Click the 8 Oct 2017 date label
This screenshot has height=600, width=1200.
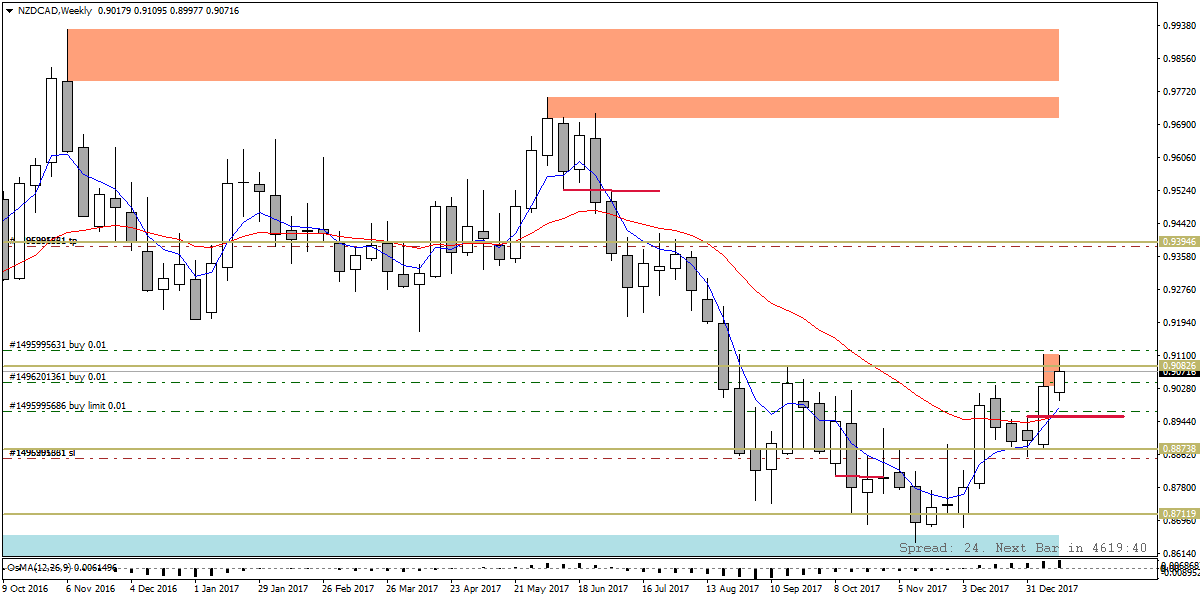tap(857, 590)
